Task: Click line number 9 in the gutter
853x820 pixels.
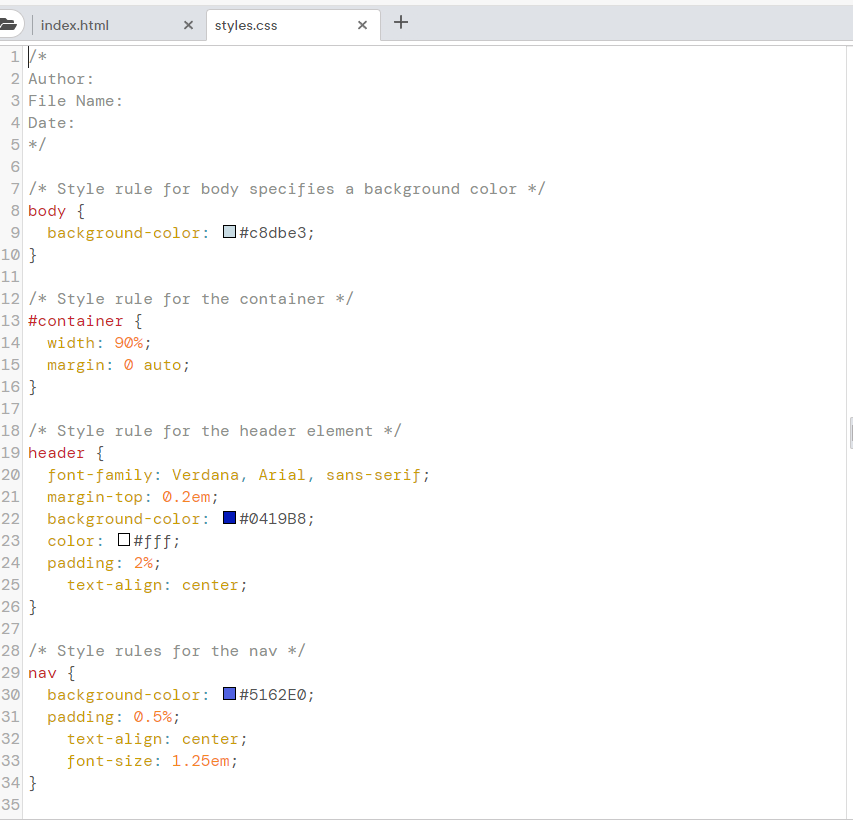Action: click(11, 232)
